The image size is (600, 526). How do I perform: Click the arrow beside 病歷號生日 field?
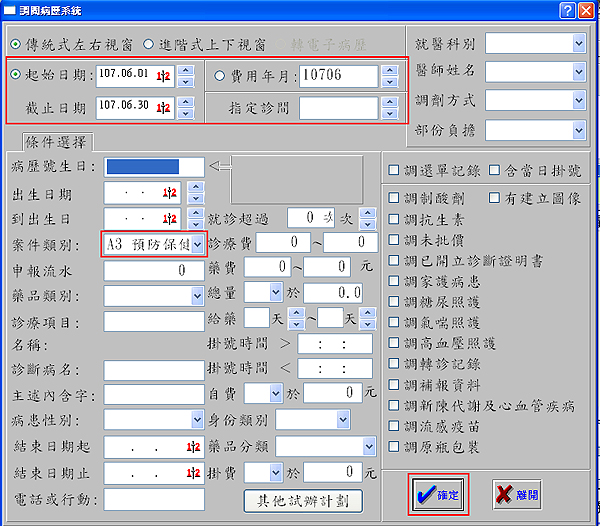point(219,165)
